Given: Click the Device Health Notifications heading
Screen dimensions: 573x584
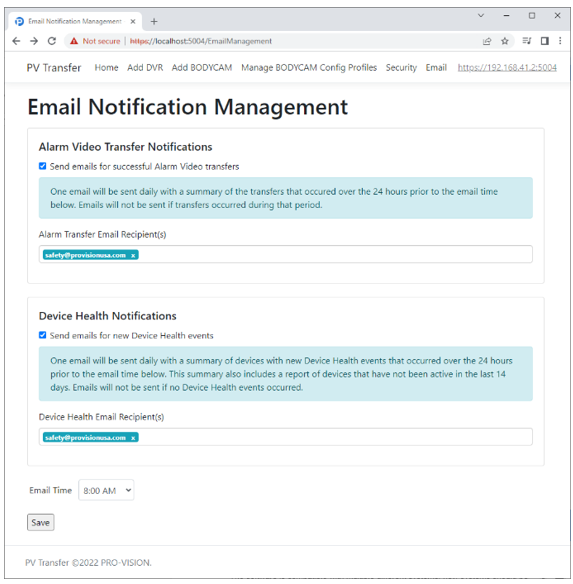Looking at the screenshot, I should pyautogui.click(x=108, y=316).
